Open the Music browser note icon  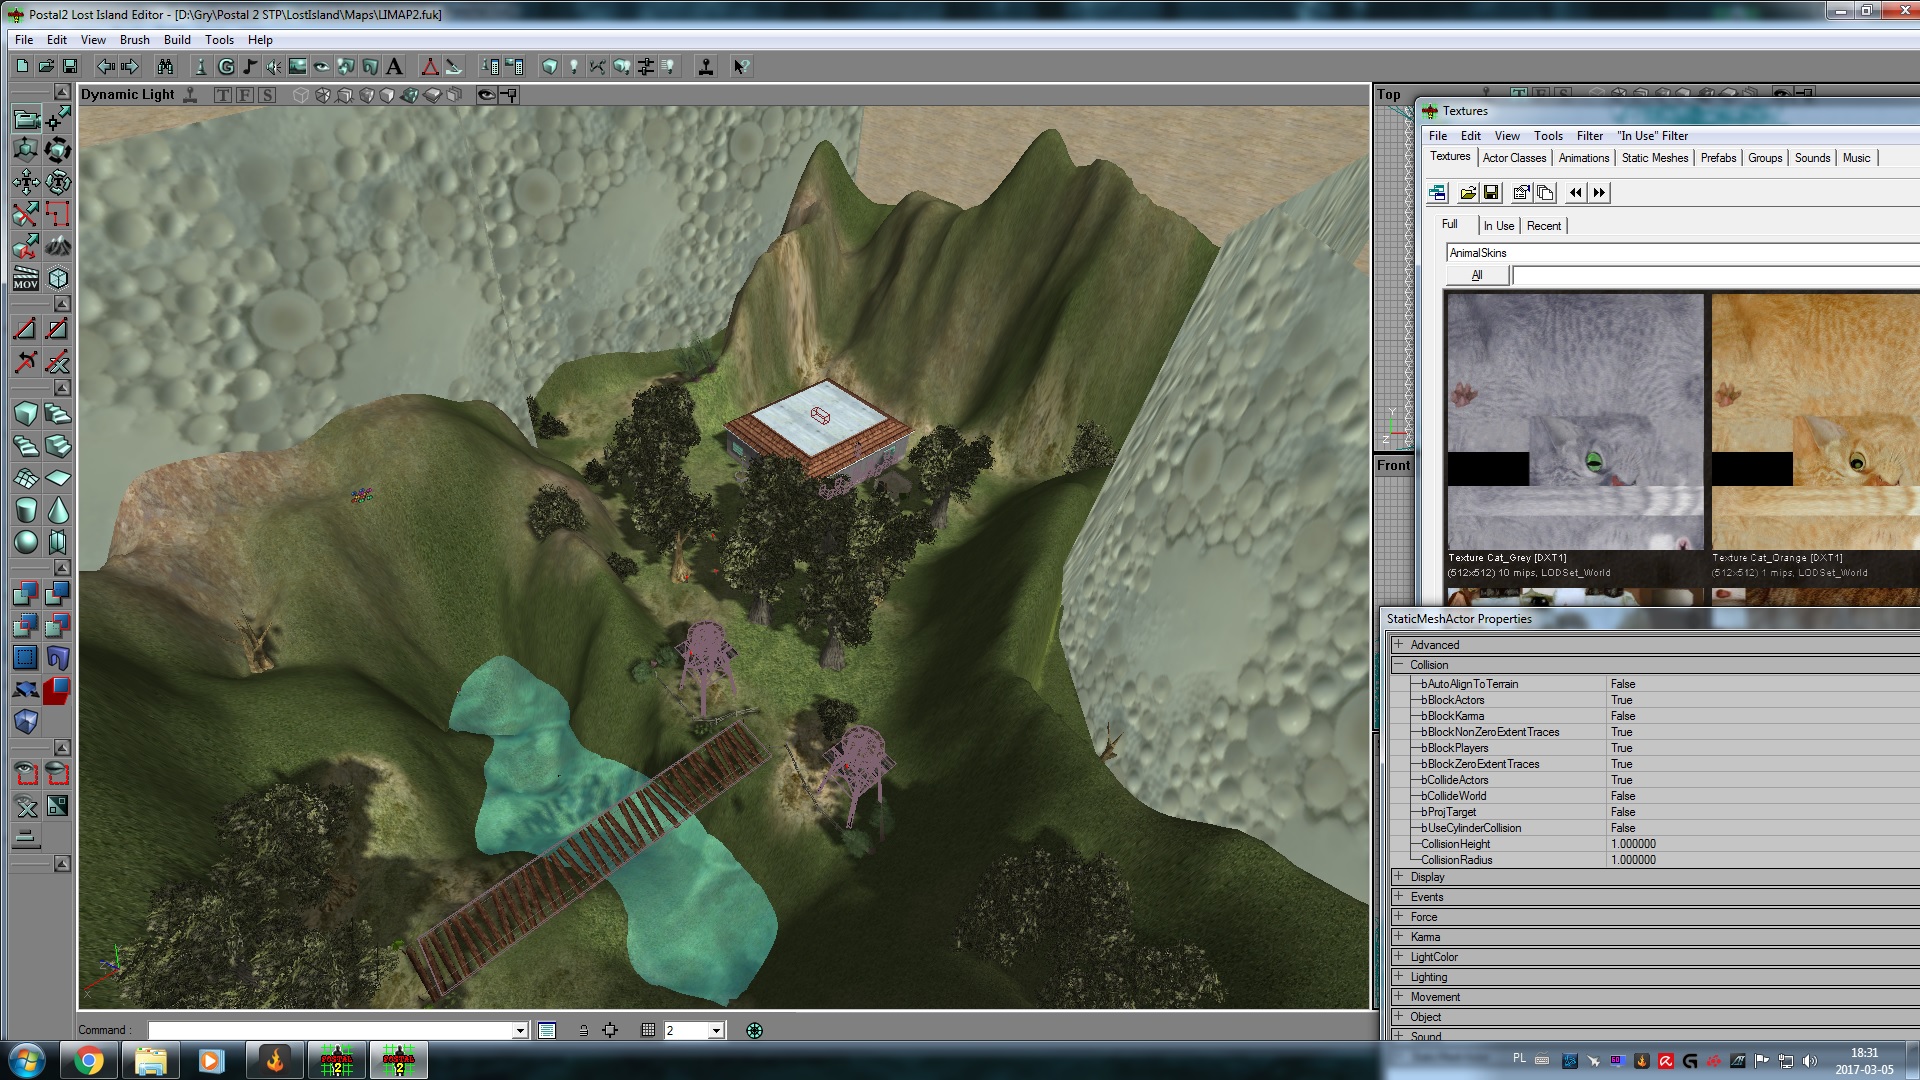point(250,67)
